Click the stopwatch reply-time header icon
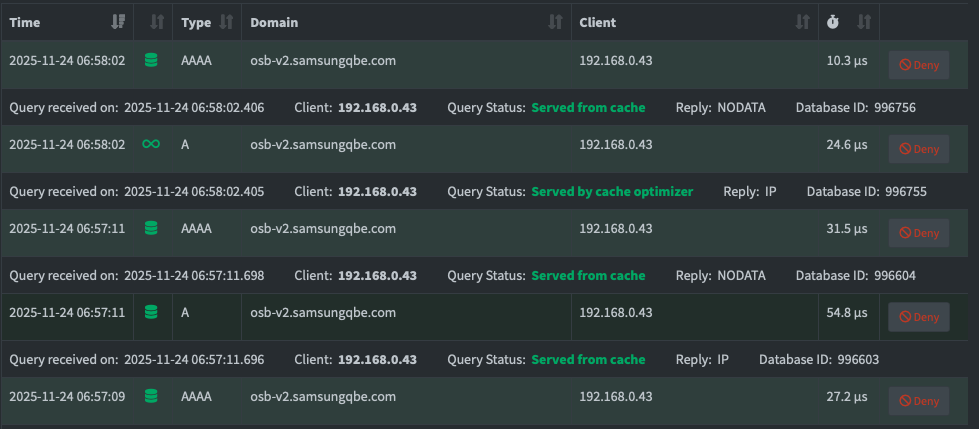 point(833,22)
